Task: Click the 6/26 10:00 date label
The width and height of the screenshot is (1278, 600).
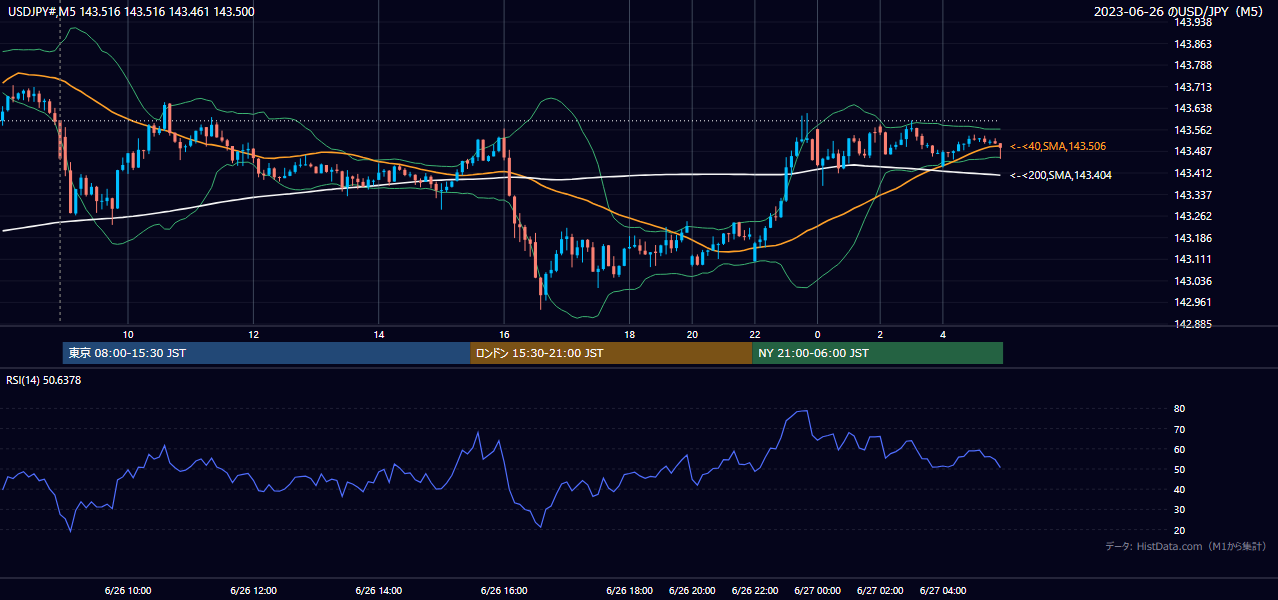Action: 128,591
